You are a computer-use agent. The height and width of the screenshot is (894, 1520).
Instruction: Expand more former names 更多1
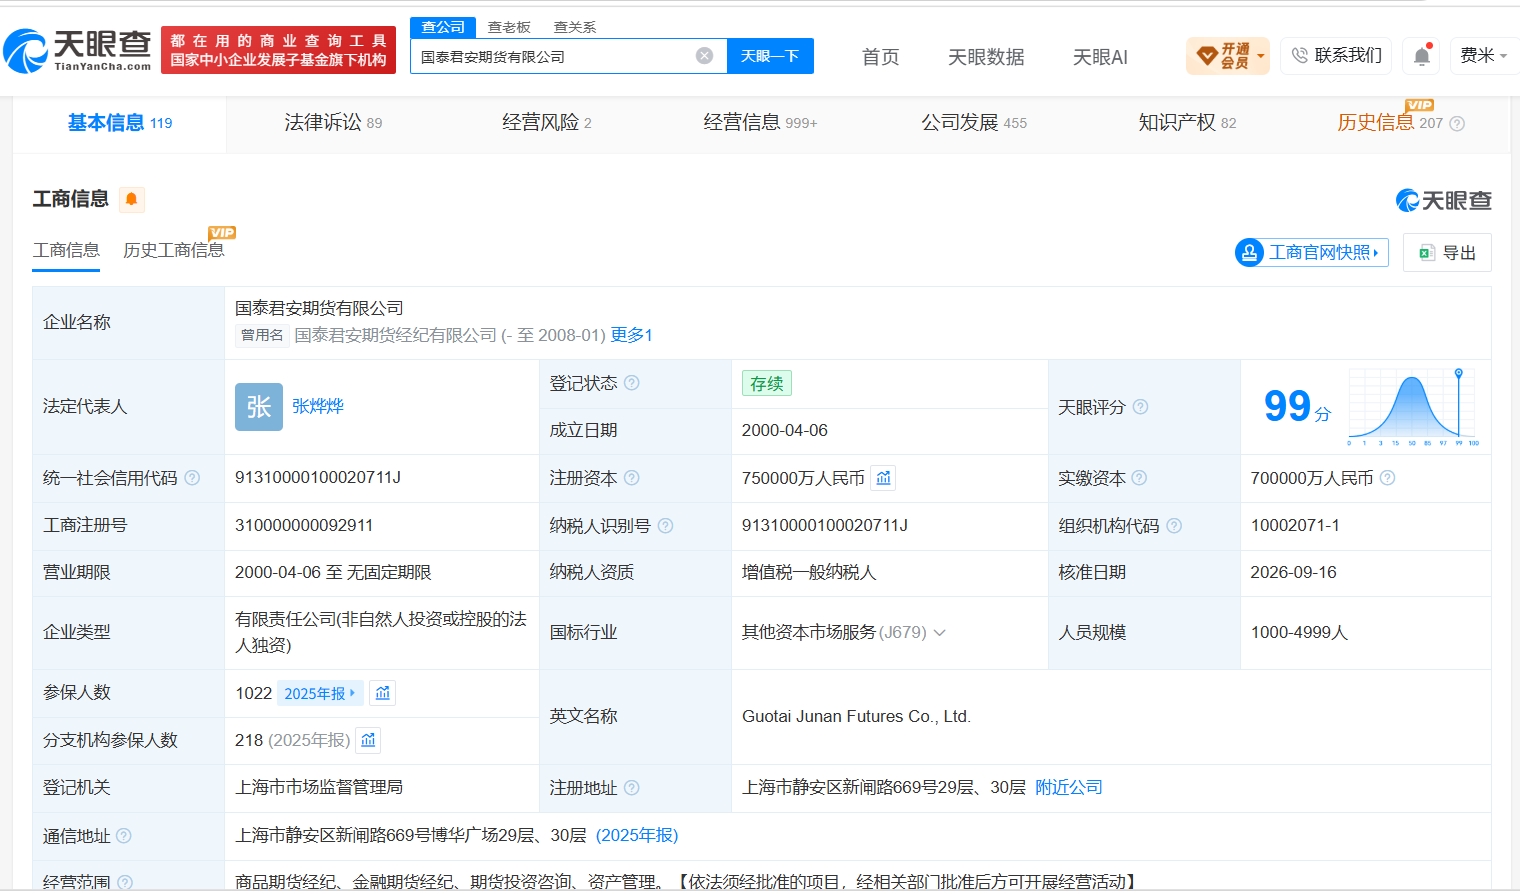(x=631, y=335)
